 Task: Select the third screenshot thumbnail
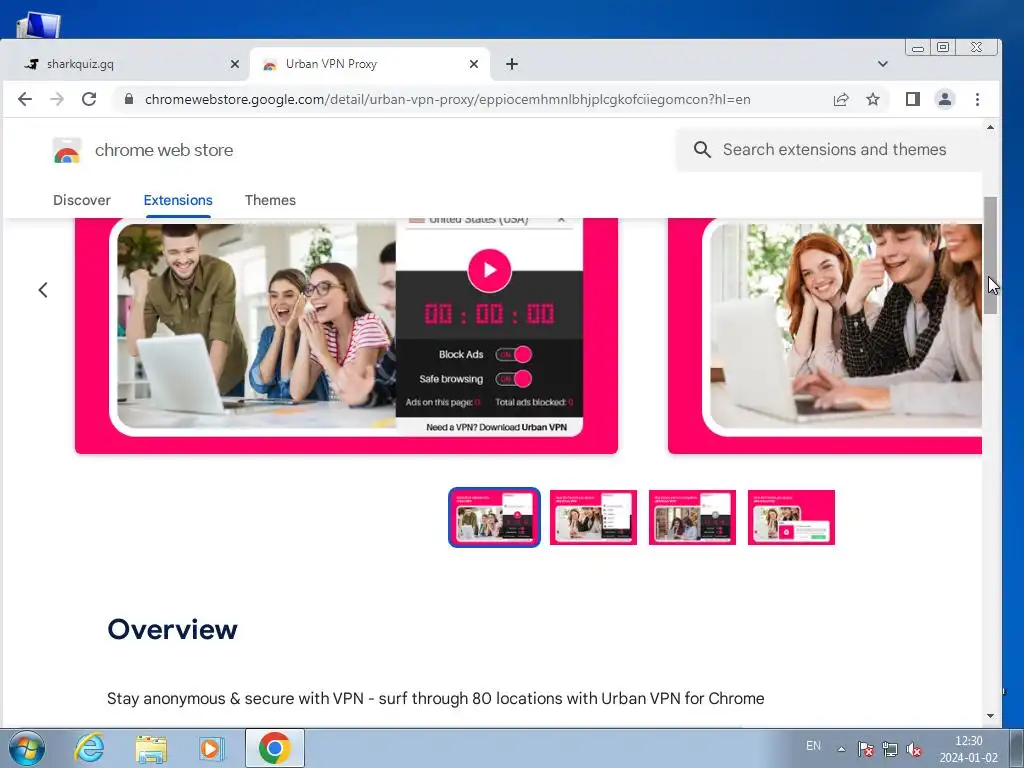692,517
